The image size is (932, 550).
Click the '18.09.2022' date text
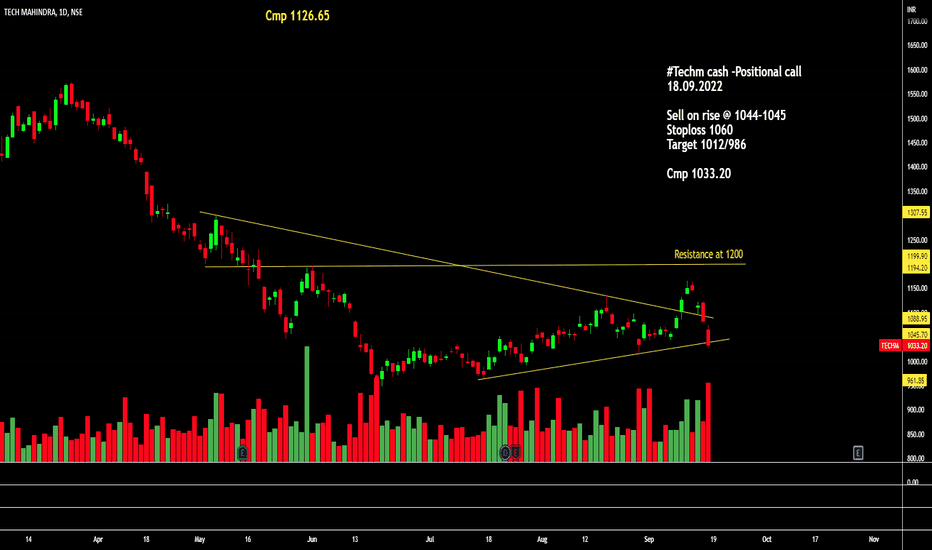click(695, 86)
